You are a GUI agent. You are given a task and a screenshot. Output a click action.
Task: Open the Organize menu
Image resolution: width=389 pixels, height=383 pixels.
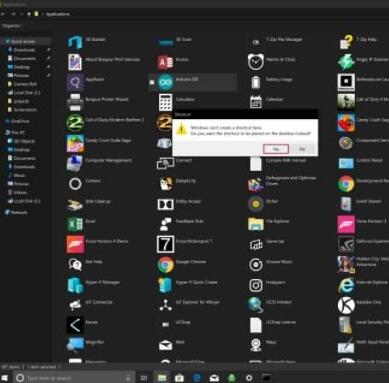tap(11, 26)
